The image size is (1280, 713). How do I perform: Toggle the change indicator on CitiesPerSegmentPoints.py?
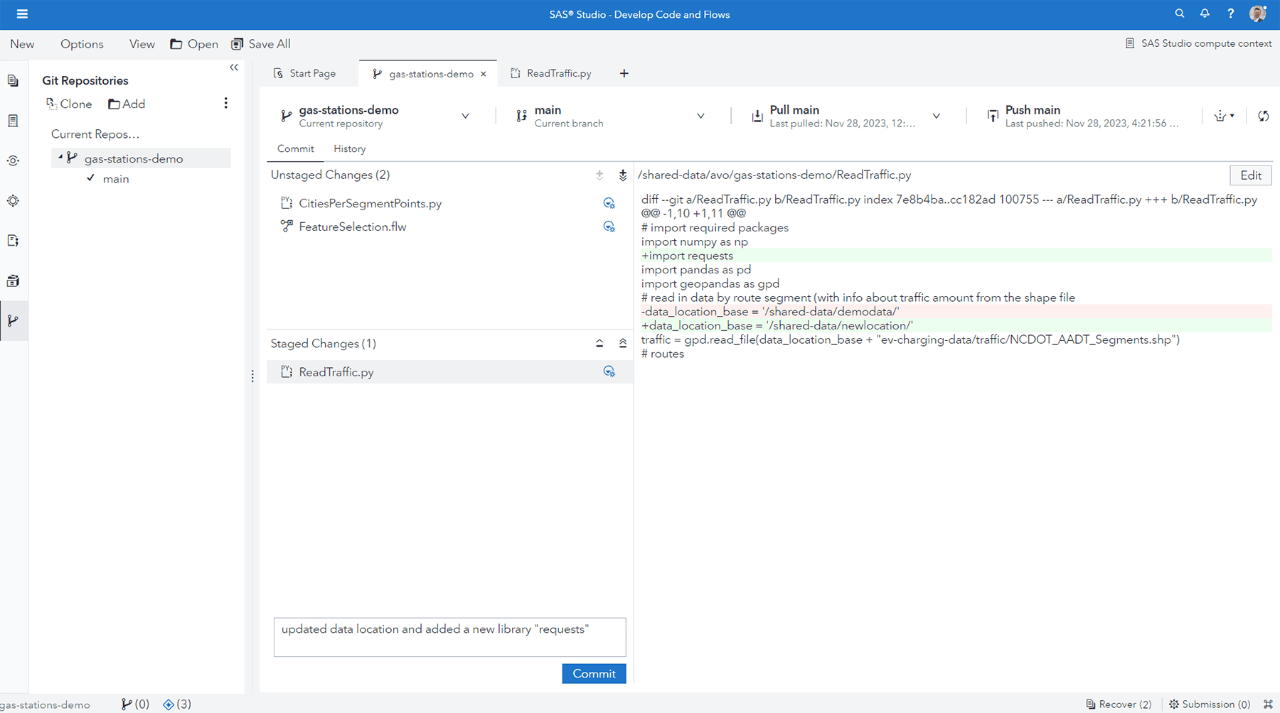point(609,202)
